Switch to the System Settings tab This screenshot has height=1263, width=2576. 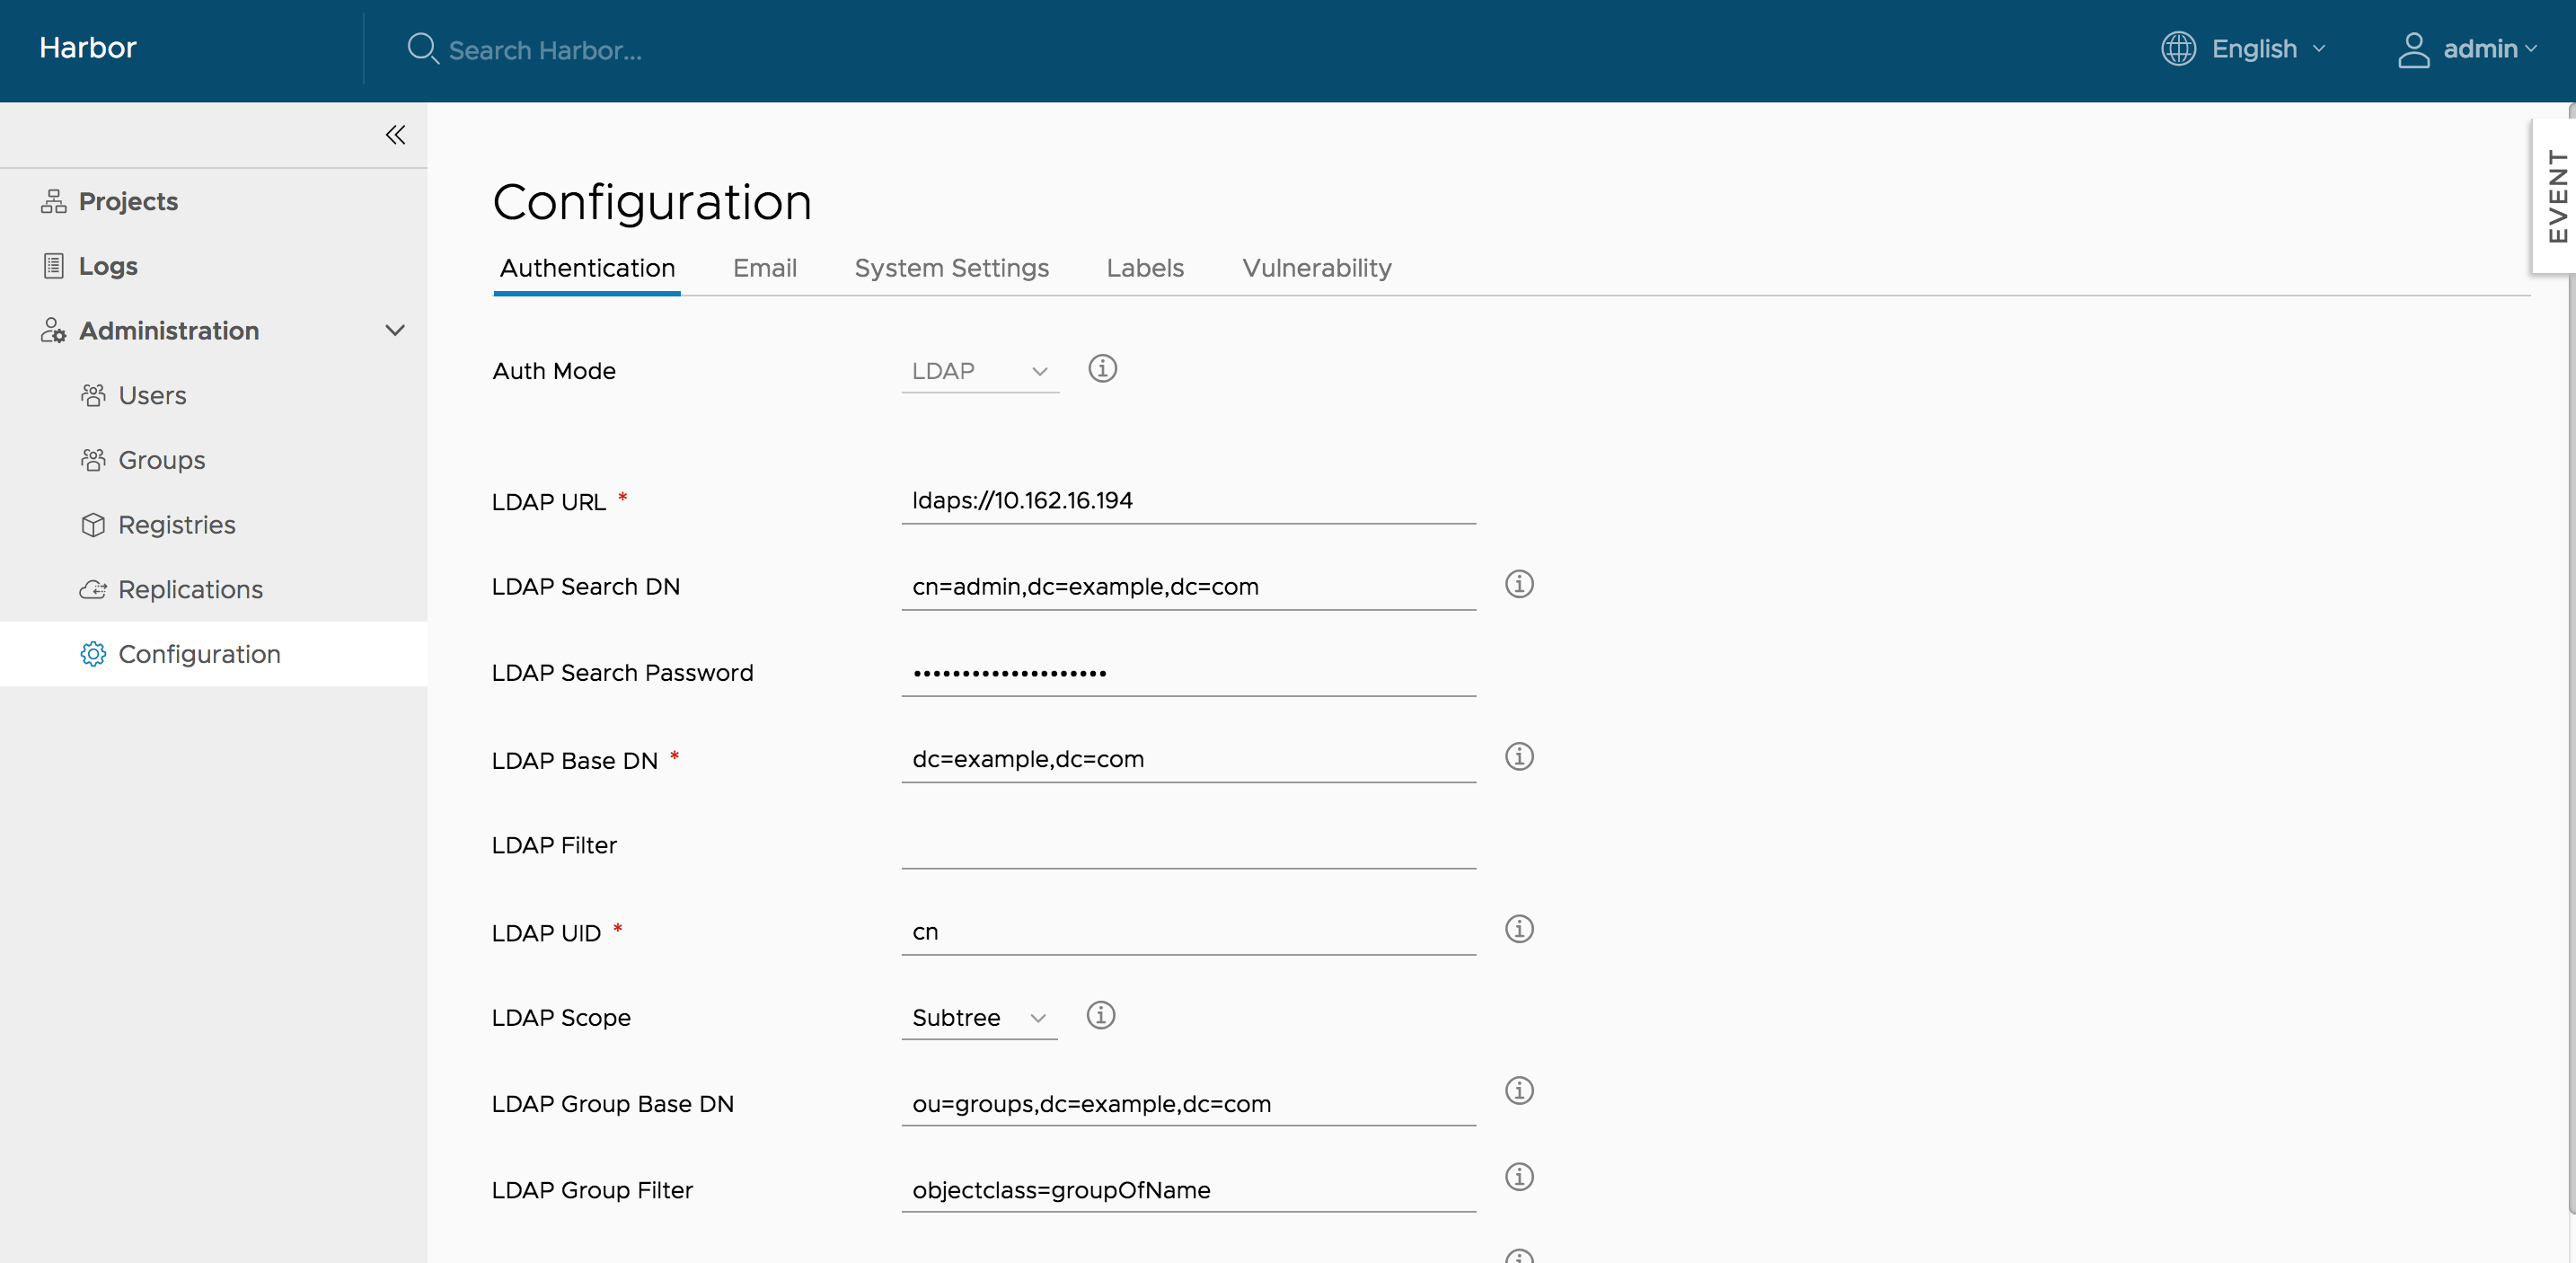(951, 268)
